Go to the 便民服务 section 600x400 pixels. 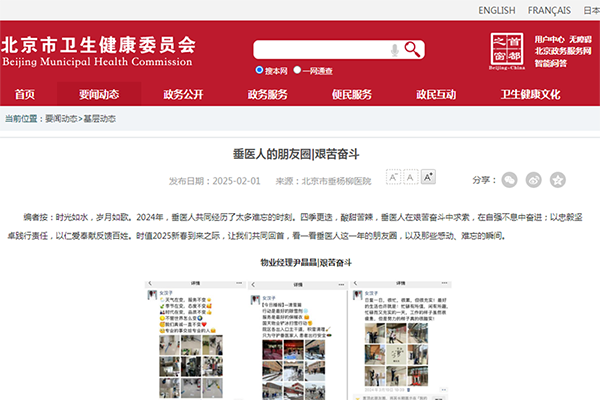(352, 95)
